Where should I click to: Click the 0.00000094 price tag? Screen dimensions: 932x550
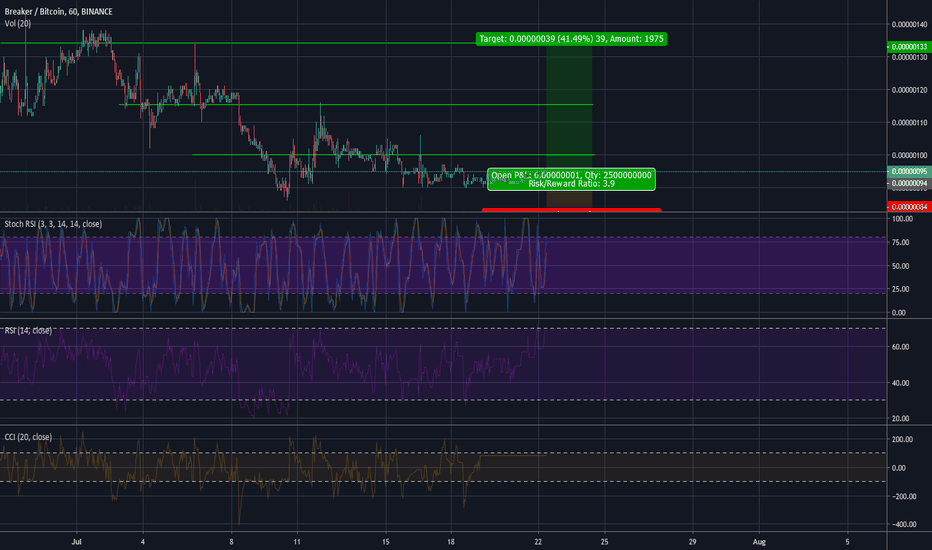pyautogui.click(x=909, y=183)
